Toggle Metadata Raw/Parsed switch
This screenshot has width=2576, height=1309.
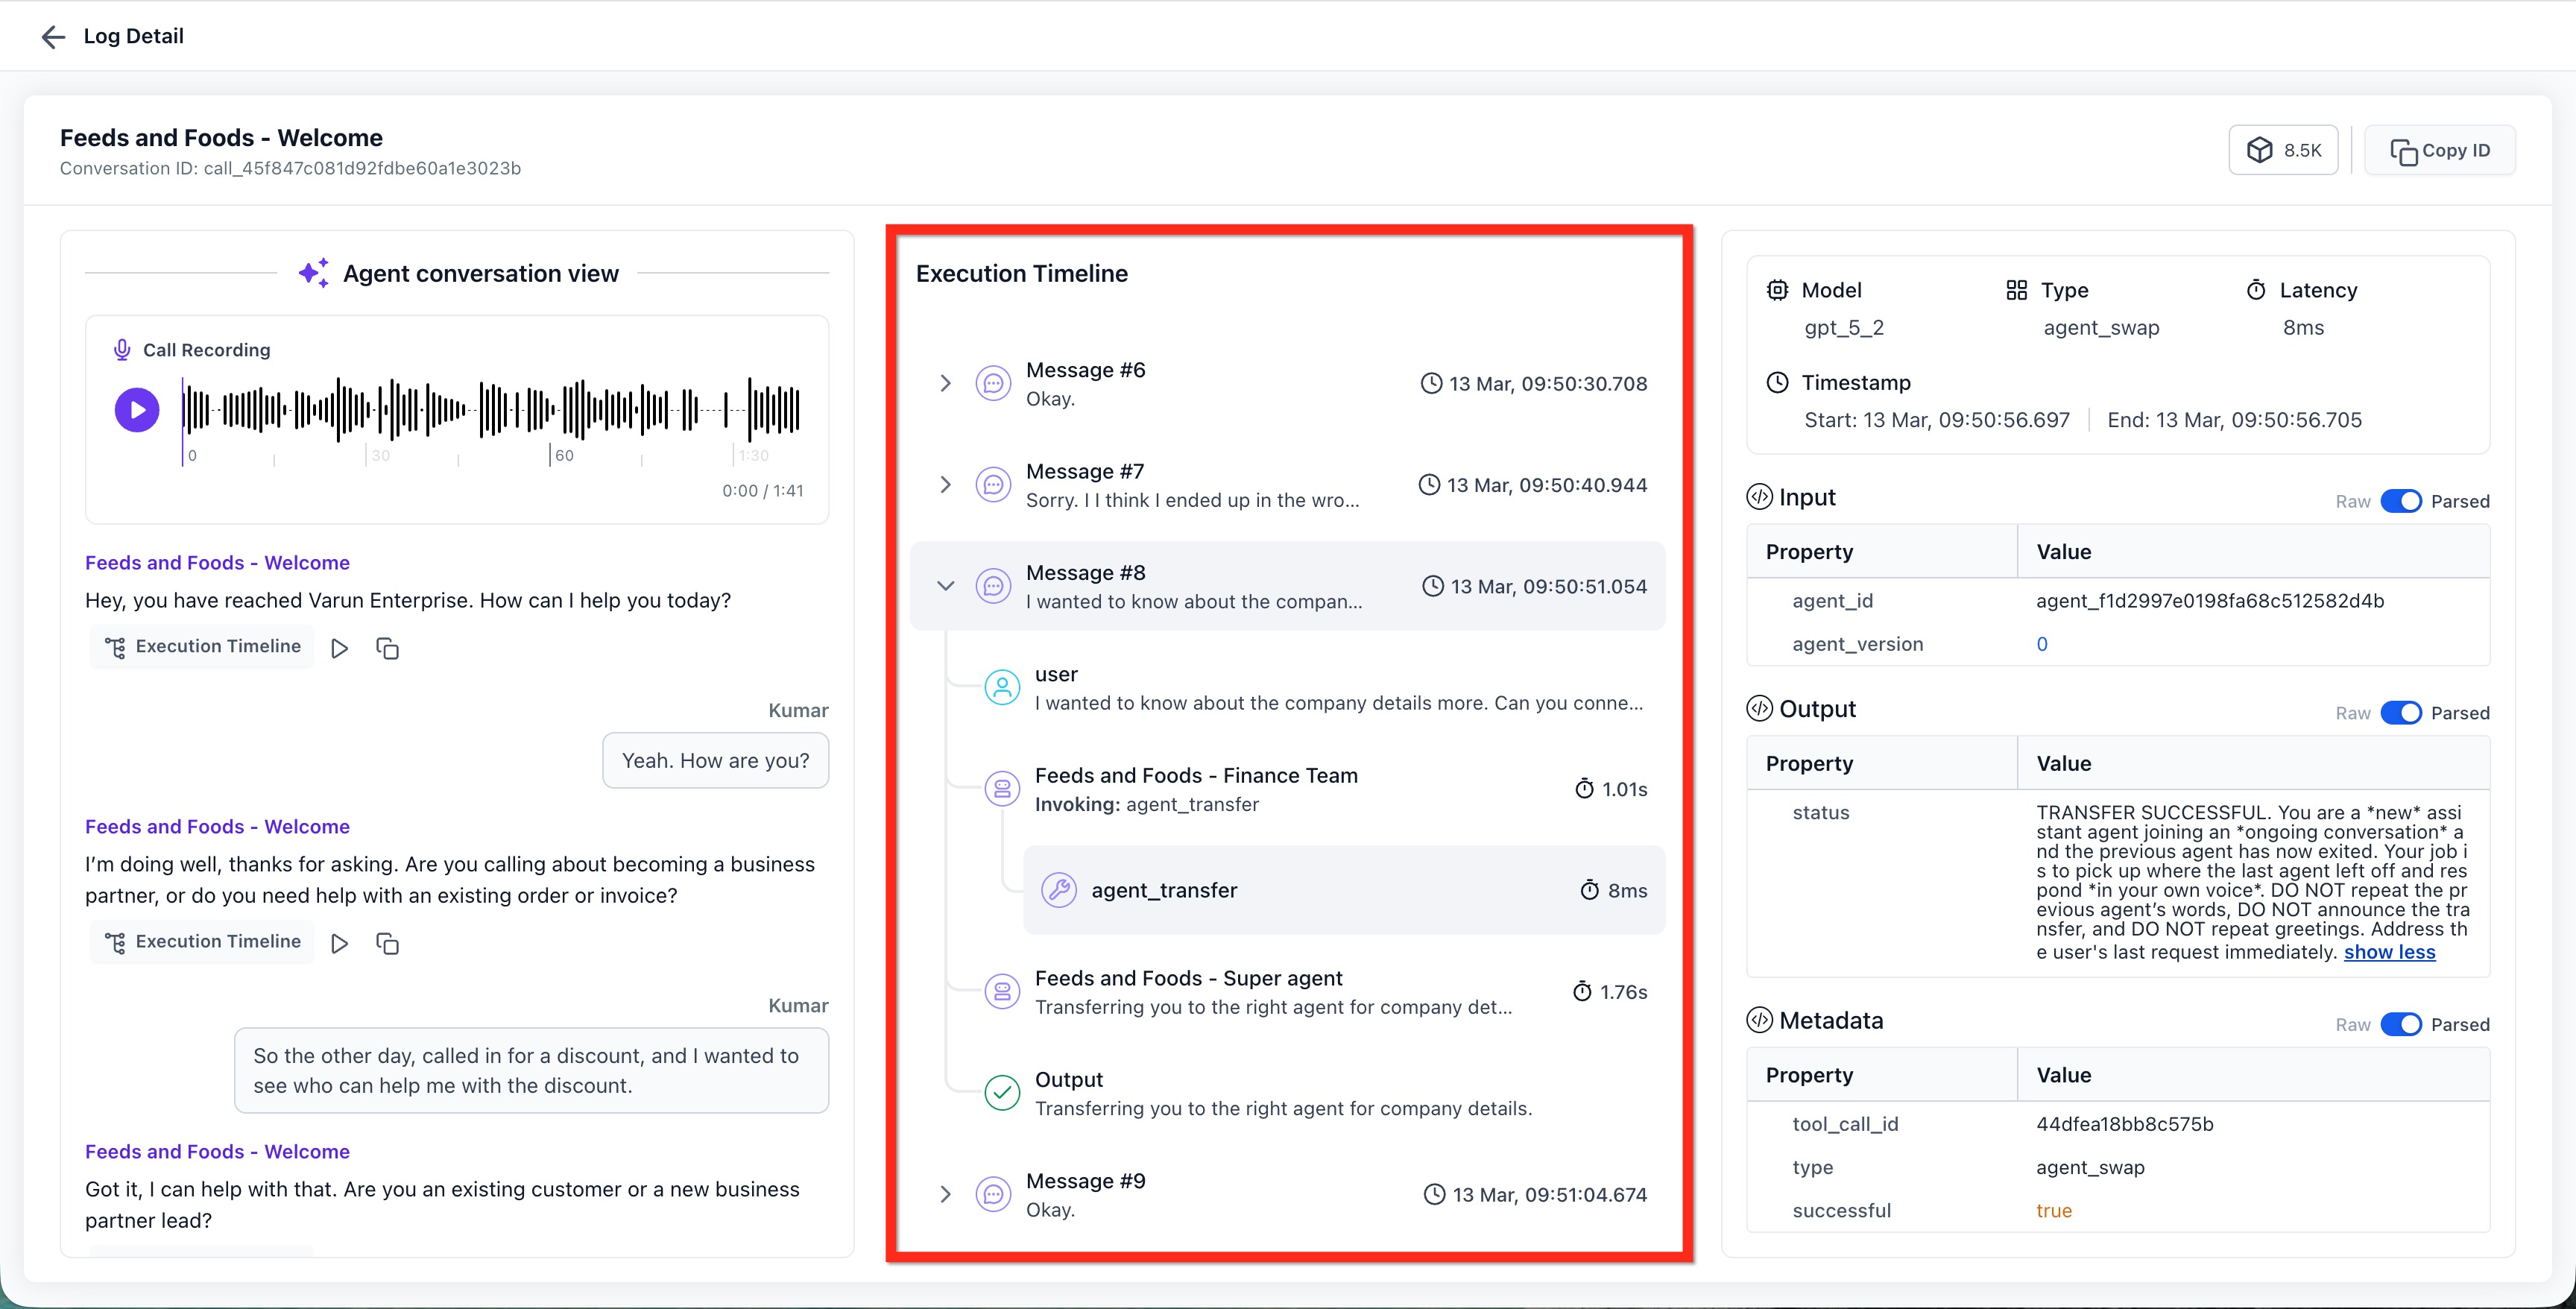coord(2400,1024)
